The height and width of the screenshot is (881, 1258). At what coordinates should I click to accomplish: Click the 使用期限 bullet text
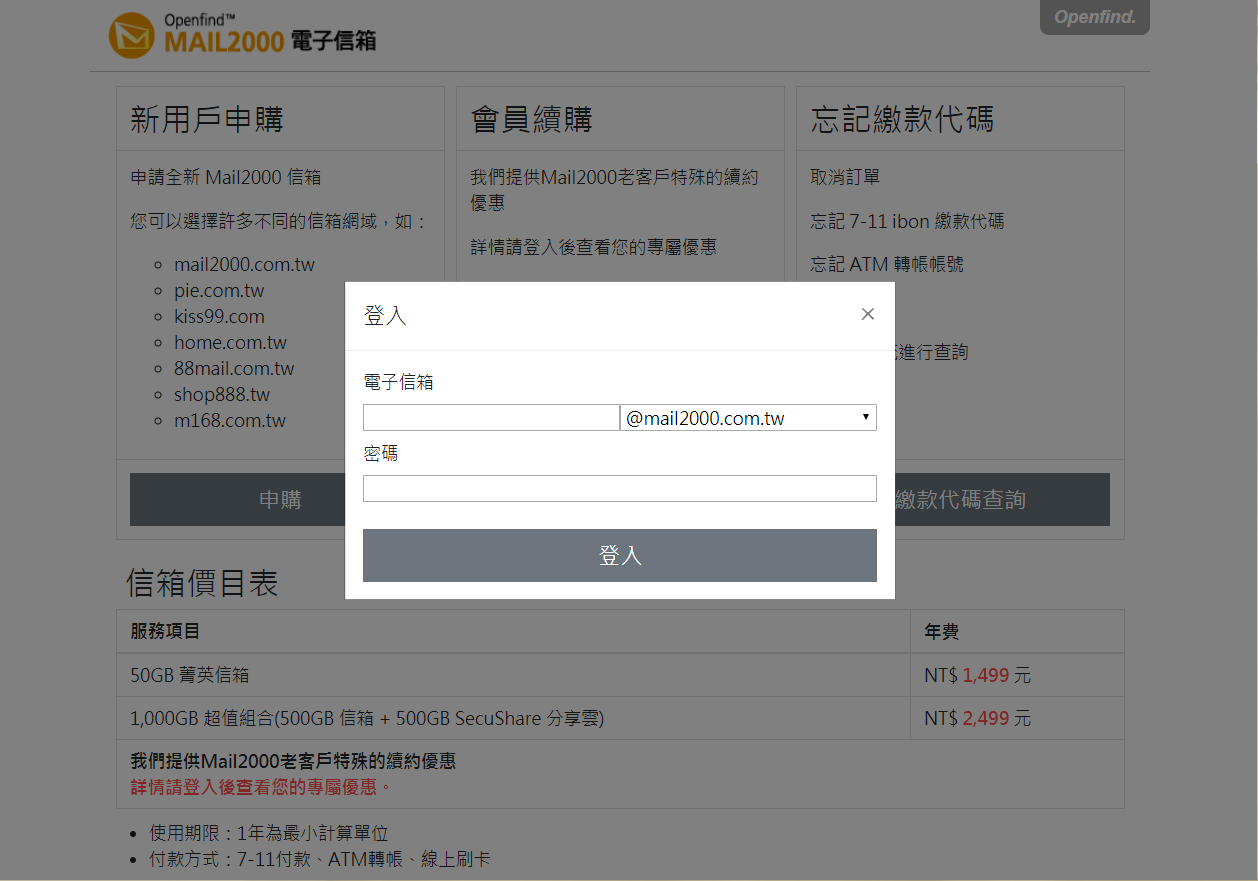point(269,833)
